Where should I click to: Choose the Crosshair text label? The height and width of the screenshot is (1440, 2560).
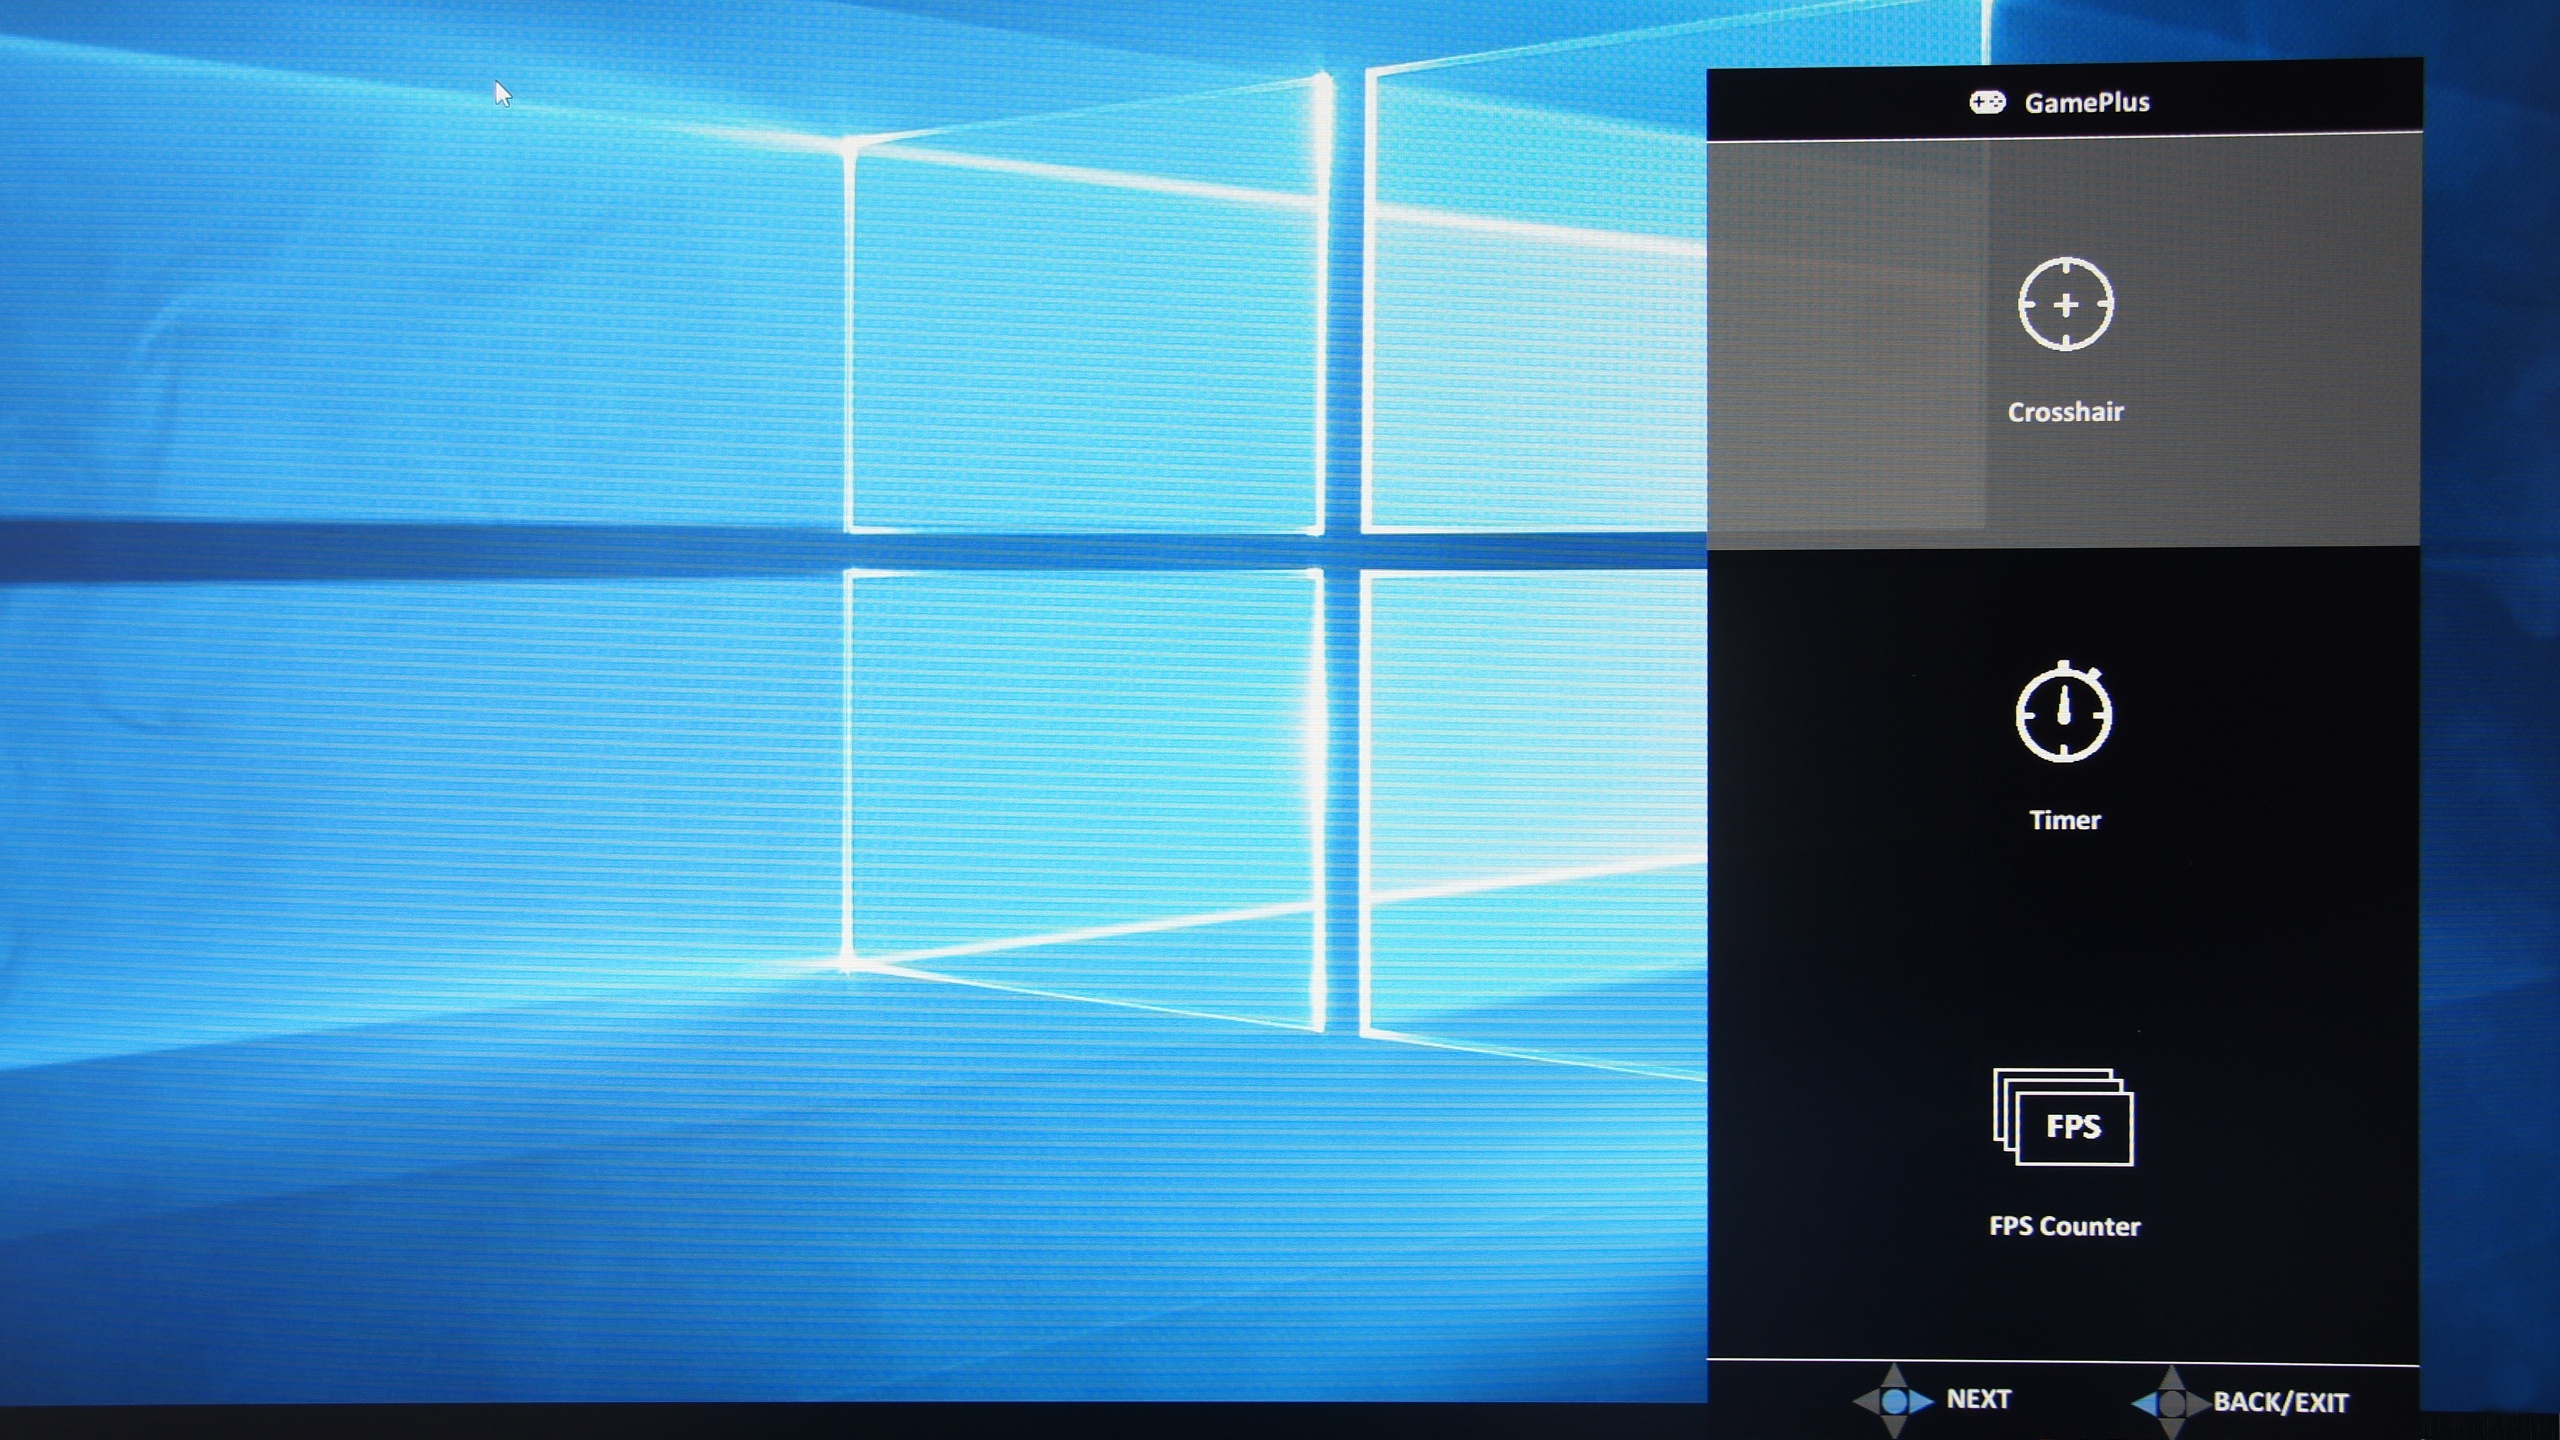tap(2065, 412)
